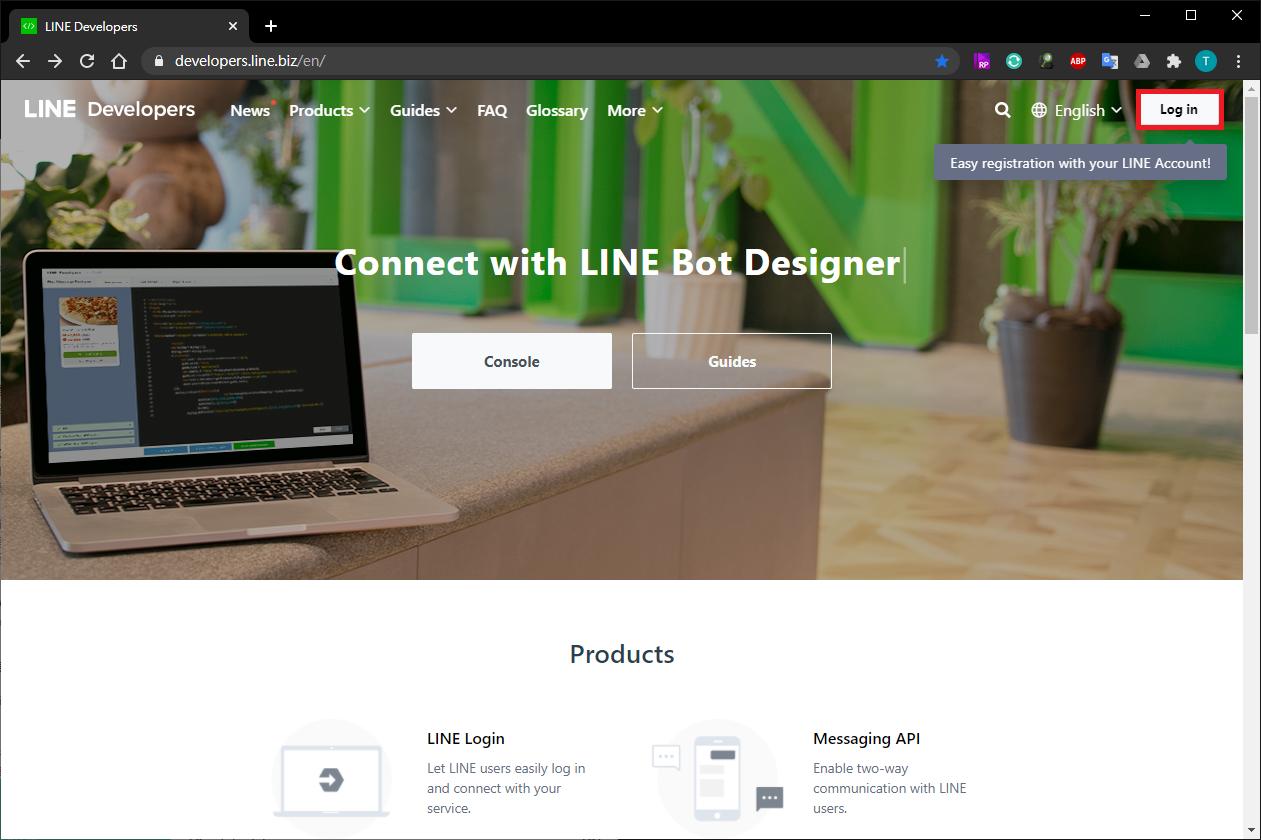Open a new browser tab
The height and width of the screenshot is (840, 1261).
click(271, 26)
